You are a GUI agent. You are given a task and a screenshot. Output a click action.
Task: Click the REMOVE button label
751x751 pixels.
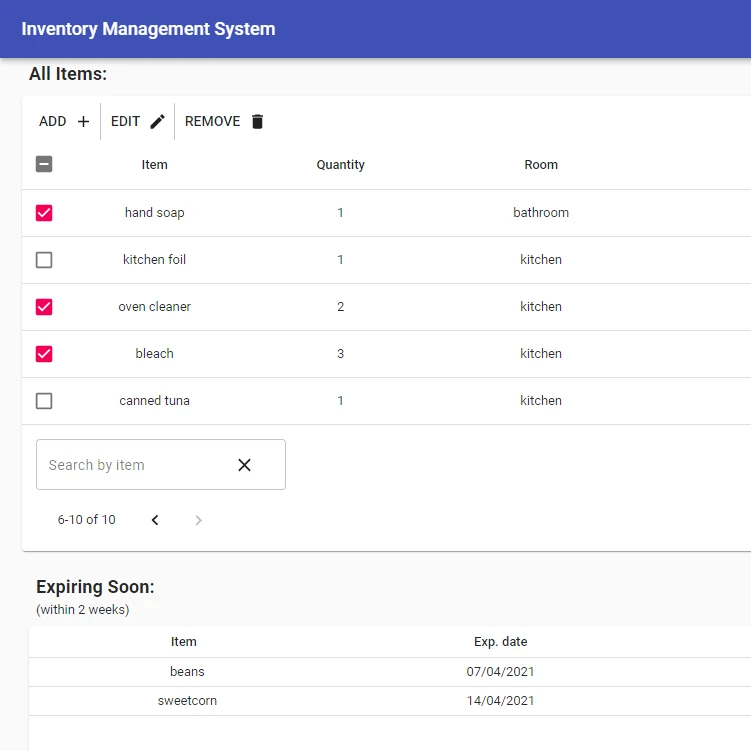213,122
